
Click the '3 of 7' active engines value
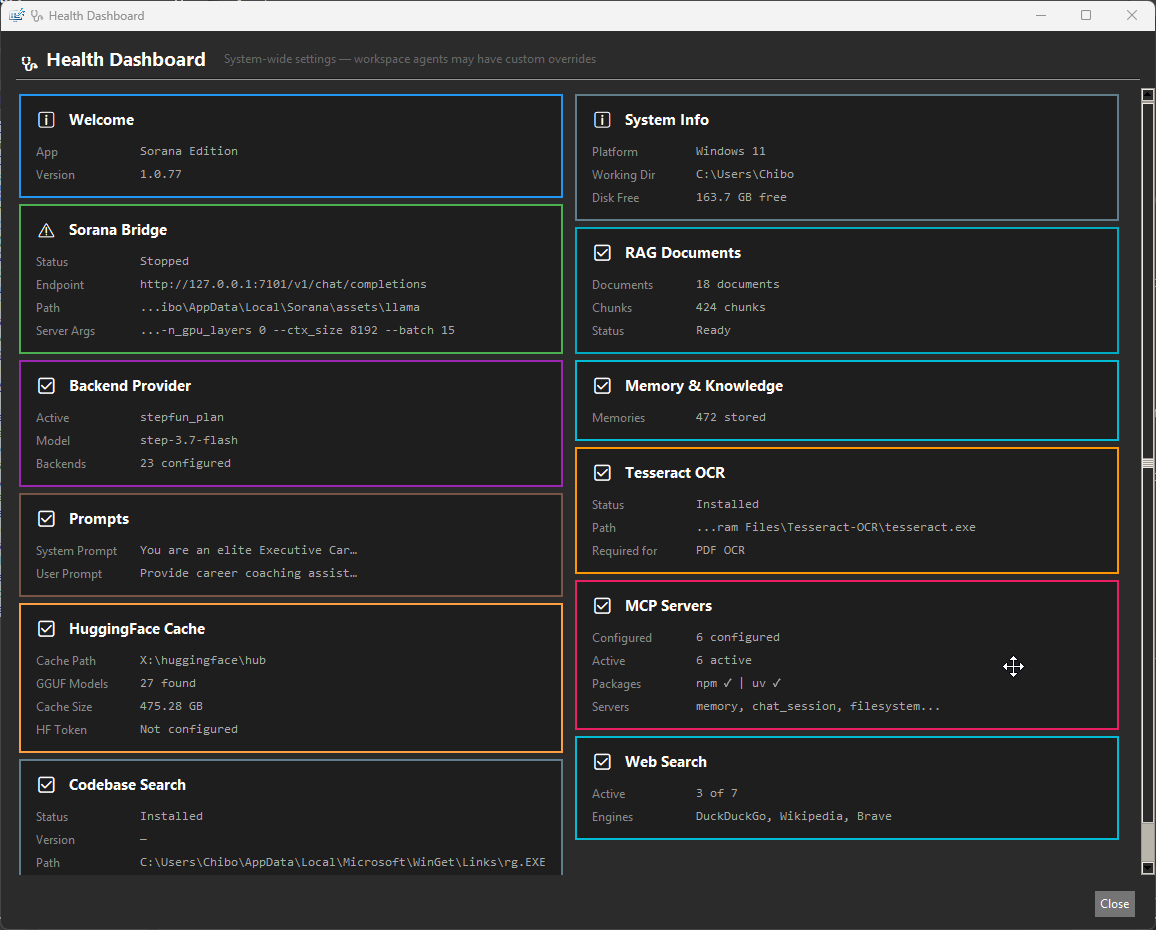717,793
